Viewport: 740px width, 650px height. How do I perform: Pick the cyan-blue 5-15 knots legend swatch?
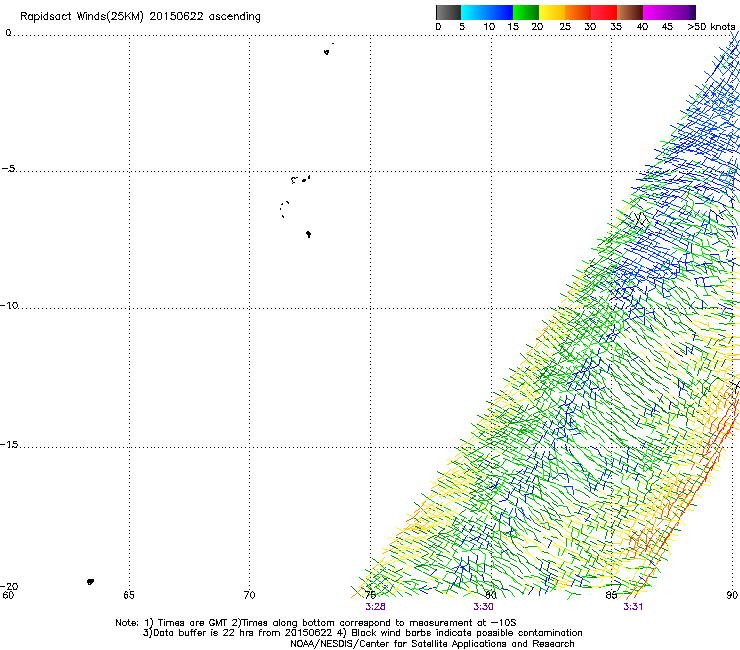pyautogui.click(x=487, y=12)
